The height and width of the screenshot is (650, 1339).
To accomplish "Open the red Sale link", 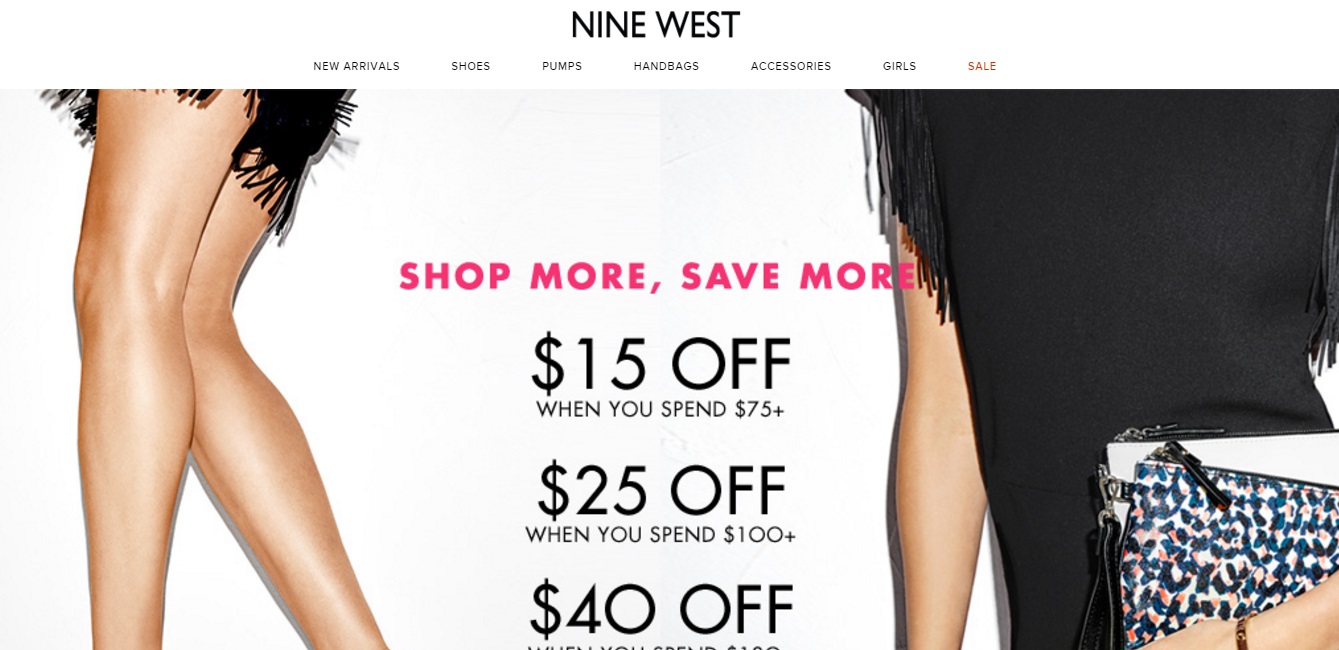I will 982,66.
